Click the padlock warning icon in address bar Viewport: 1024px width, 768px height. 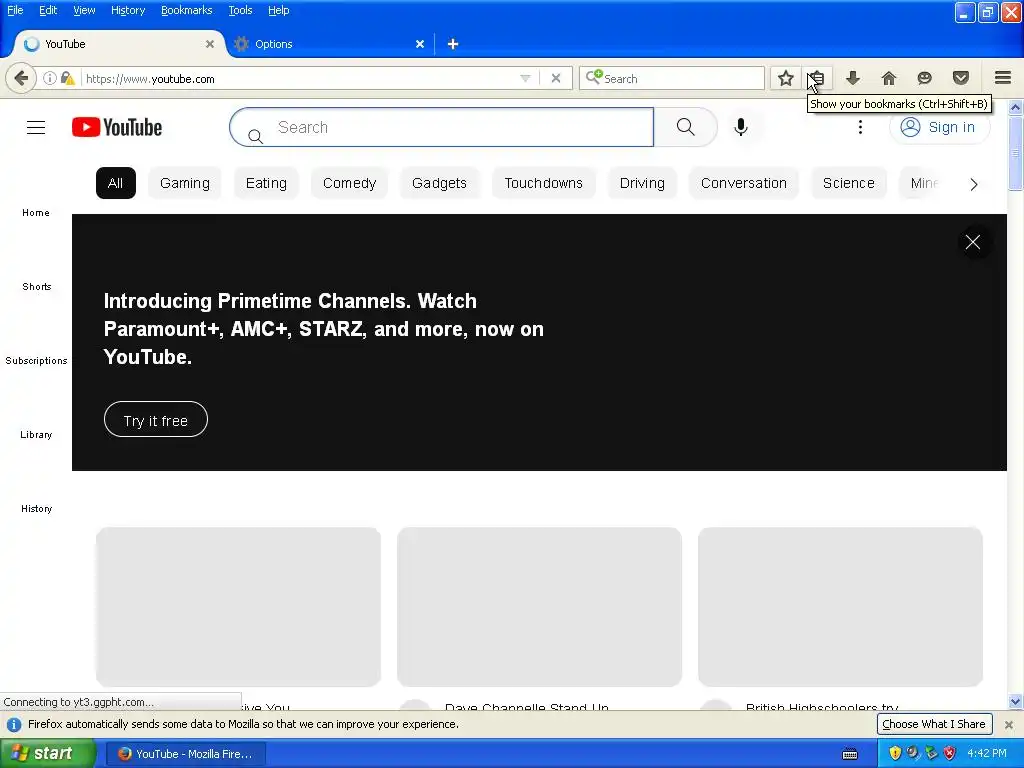click(67, 78)
